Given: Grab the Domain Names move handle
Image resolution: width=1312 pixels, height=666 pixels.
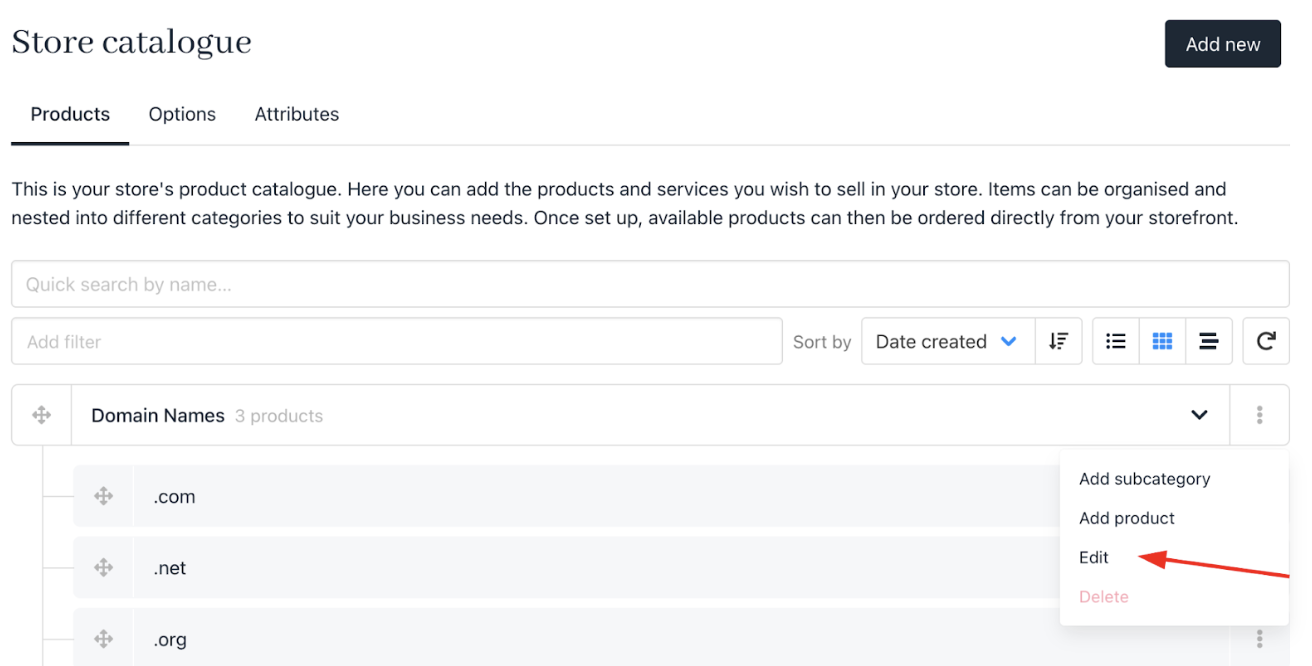Looking at the screenshot, I should click(x=42, y=415).
